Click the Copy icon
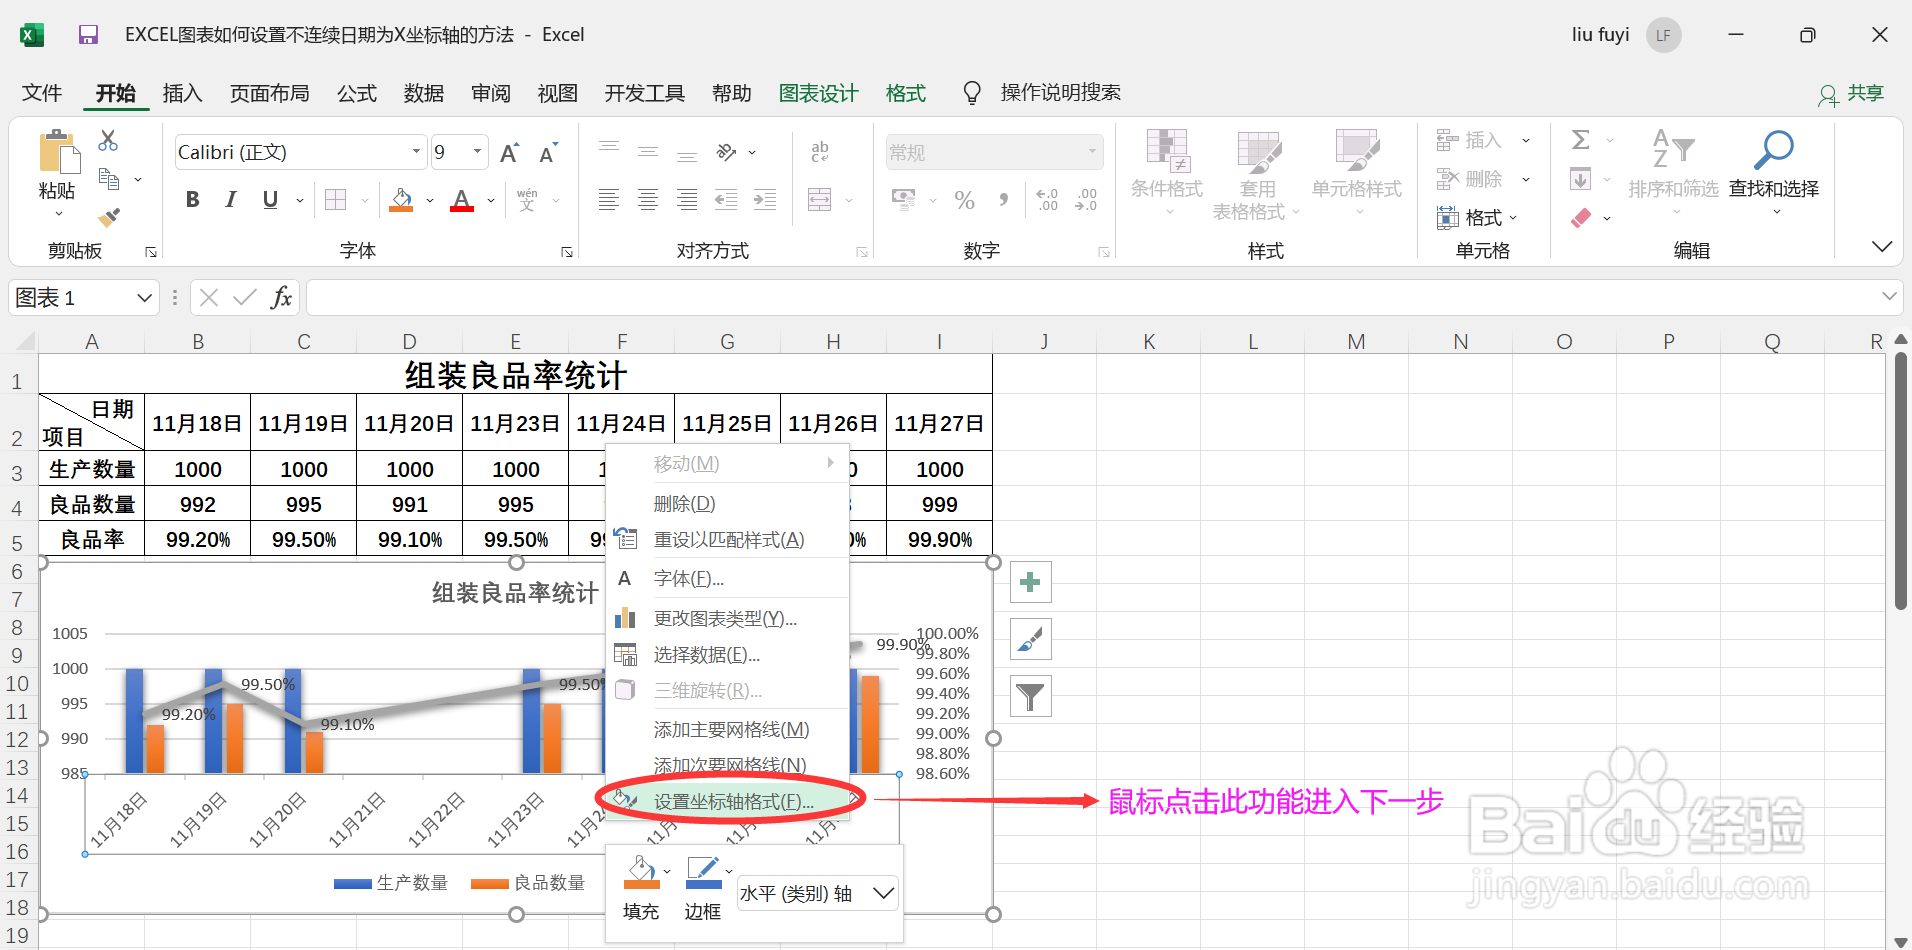This screenshot has height=950, width=1912. click(109, 180)
